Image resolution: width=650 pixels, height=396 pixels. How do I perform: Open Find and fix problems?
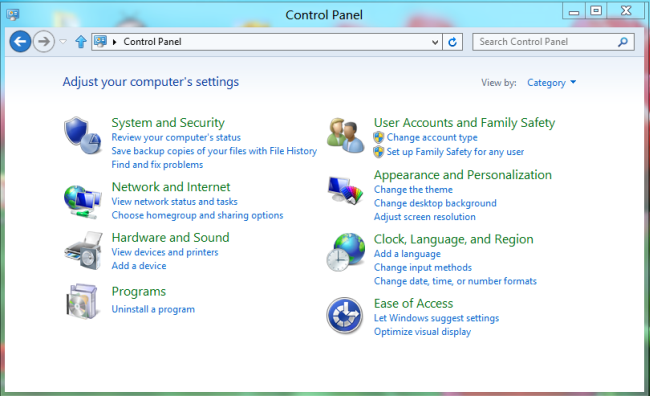coord(157,165)
